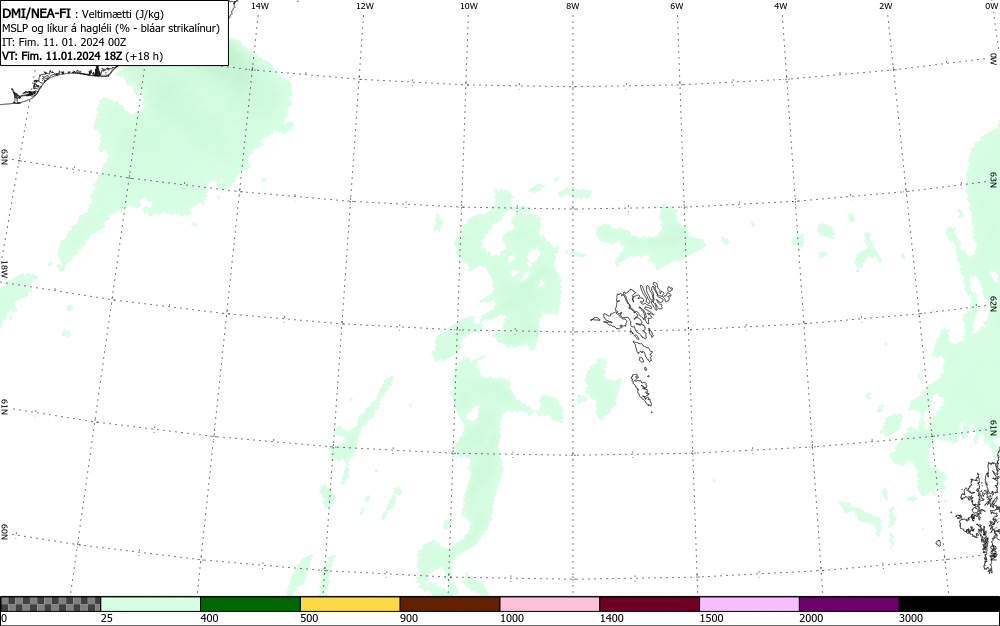The height and width of the screenshot is (626, 1000).
Task: Select the pink 1000–1400 legend swatch
Action: (x=550, y=604)
